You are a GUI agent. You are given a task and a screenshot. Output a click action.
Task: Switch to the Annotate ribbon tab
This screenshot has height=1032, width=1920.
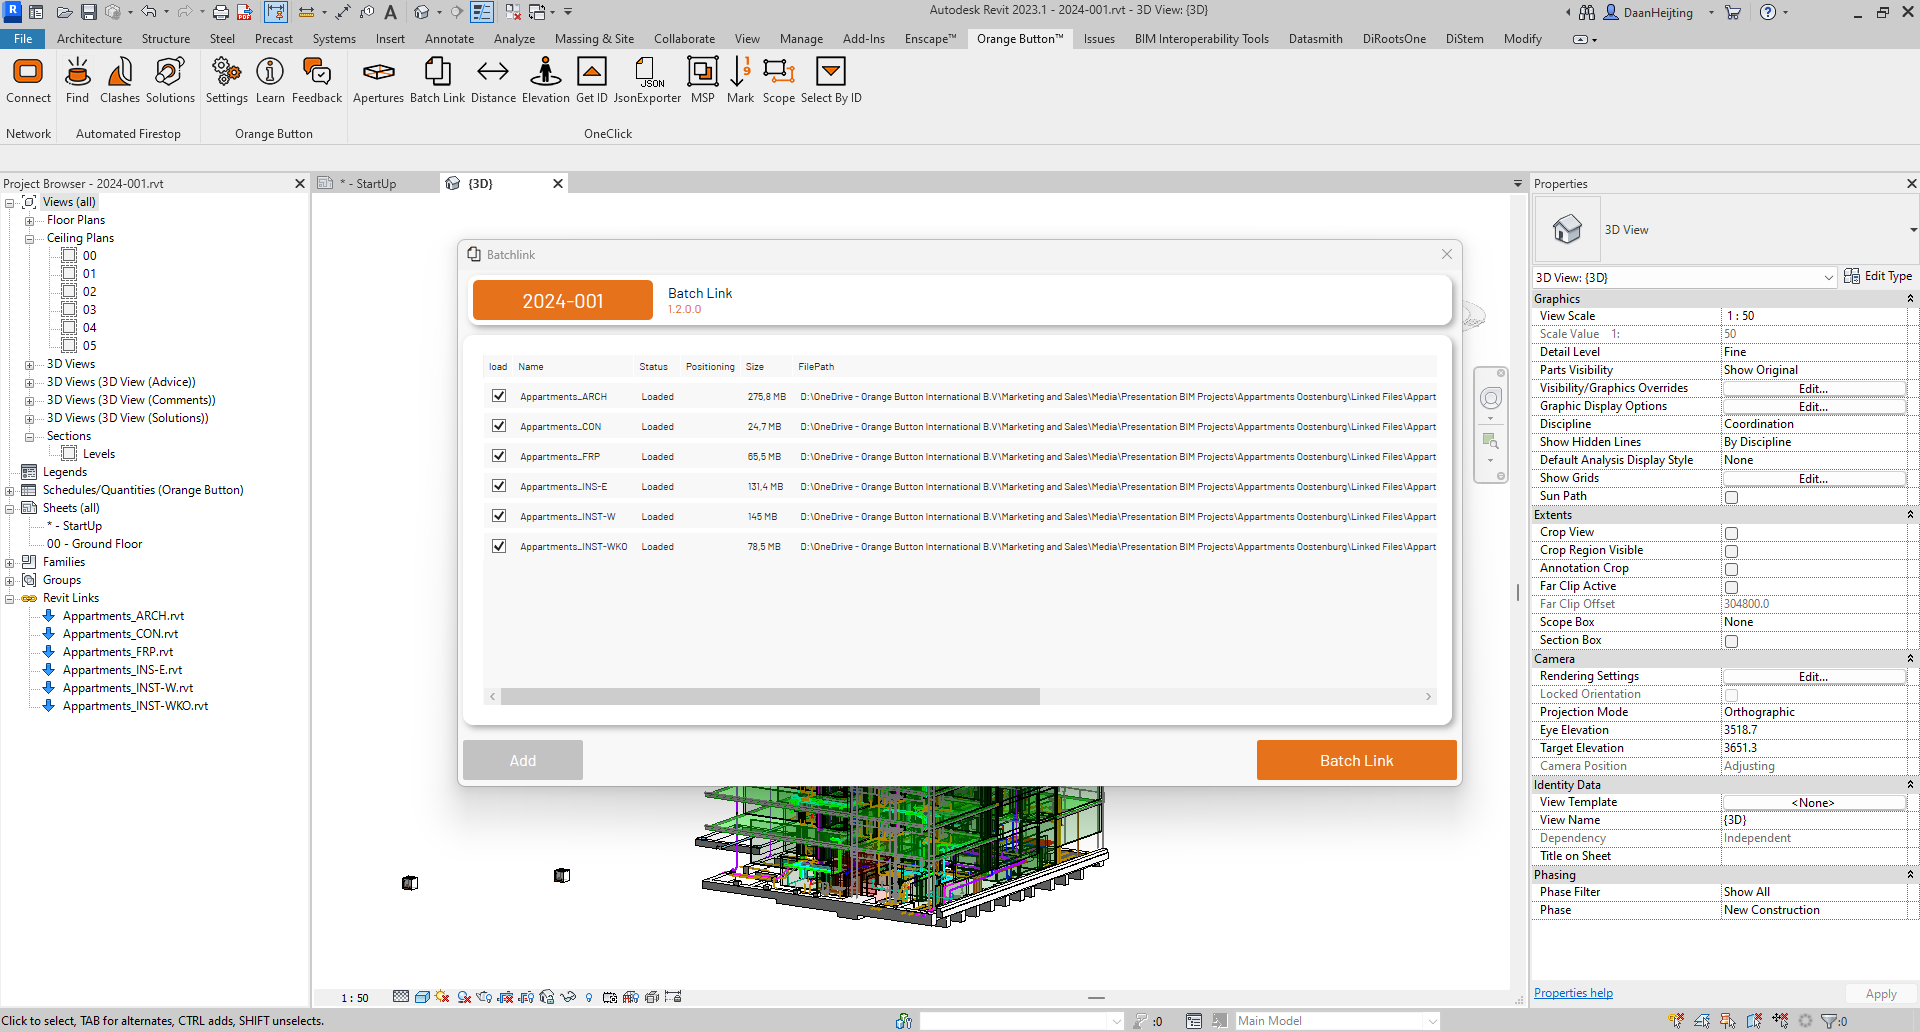(x=449, y=38)
